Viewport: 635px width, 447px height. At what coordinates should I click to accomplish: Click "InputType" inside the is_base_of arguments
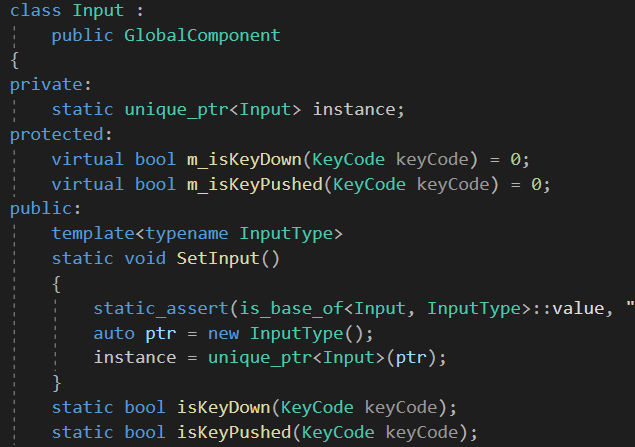474,309
